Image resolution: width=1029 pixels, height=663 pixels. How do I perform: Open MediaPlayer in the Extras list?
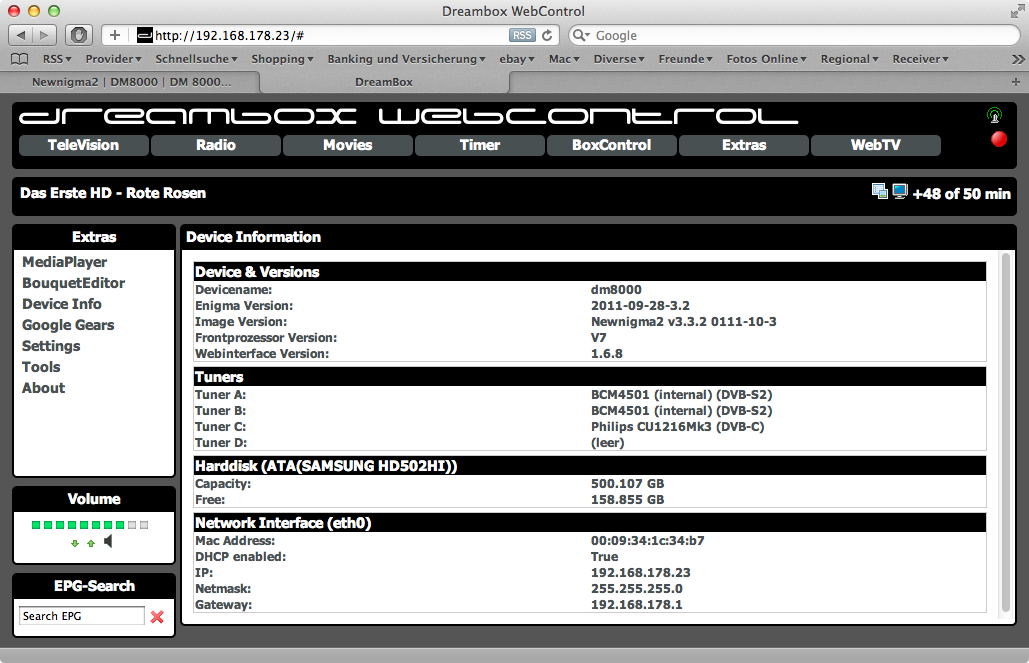[64, 262]
